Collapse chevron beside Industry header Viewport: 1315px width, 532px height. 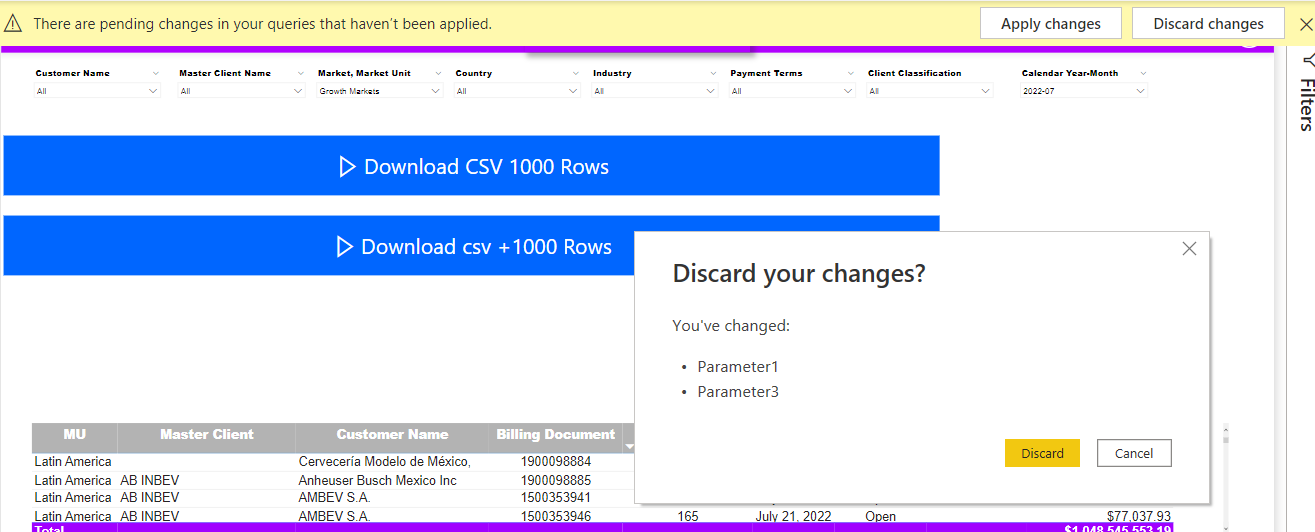tap(714, 73)
